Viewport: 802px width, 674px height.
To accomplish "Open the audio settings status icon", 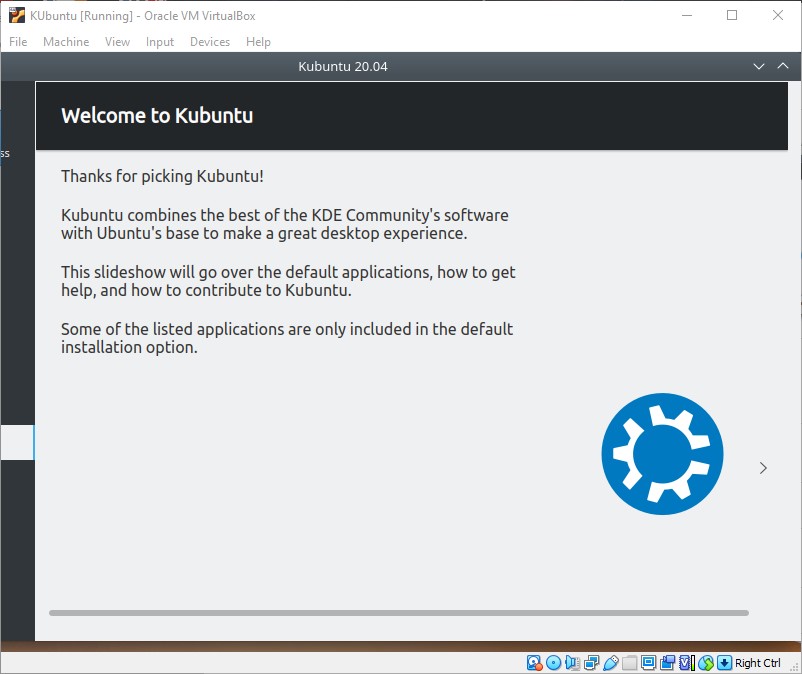I will tap(572, 663).
